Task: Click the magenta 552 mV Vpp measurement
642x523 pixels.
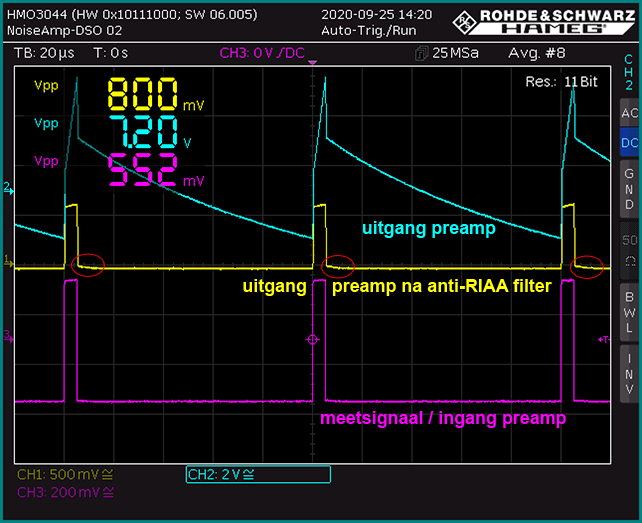Action: 156,170
